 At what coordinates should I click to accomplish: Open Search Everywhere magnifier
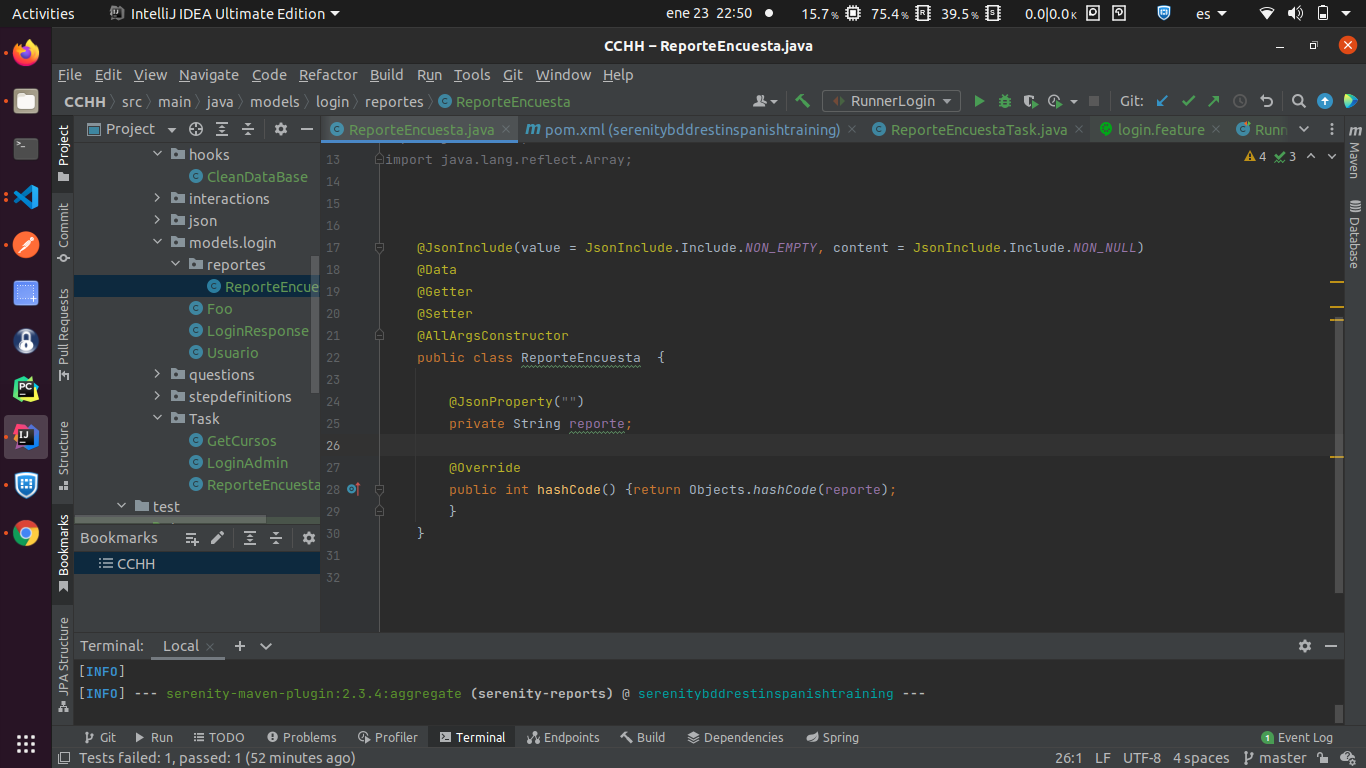(x=1298, y=101)
